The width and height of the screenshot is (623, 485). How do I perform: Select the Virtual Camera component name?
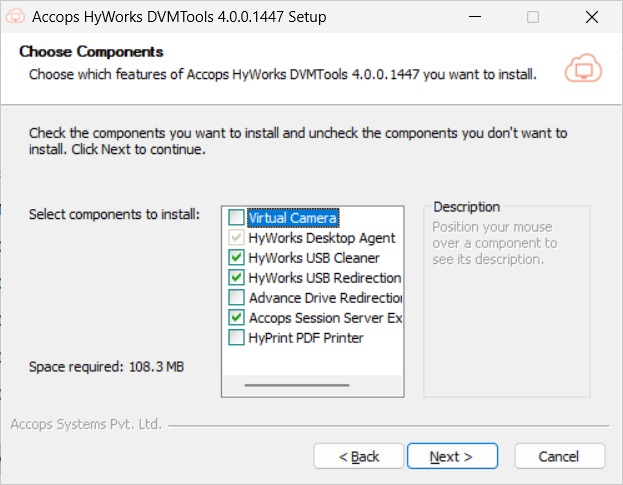pyautogui.click(x=292, y=218)
